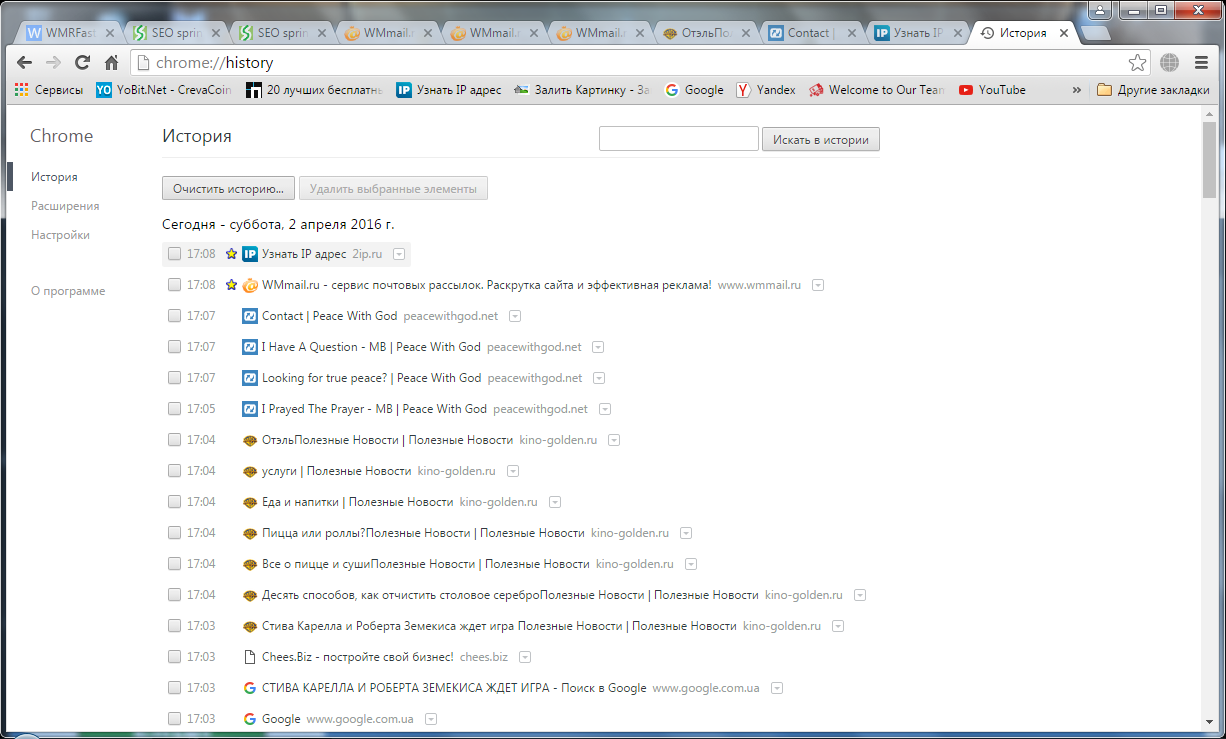The width and height of the screenshot is (1226, 739).
Task: Open dropdown for I Have A Question entry
Action: coord(598,348)
